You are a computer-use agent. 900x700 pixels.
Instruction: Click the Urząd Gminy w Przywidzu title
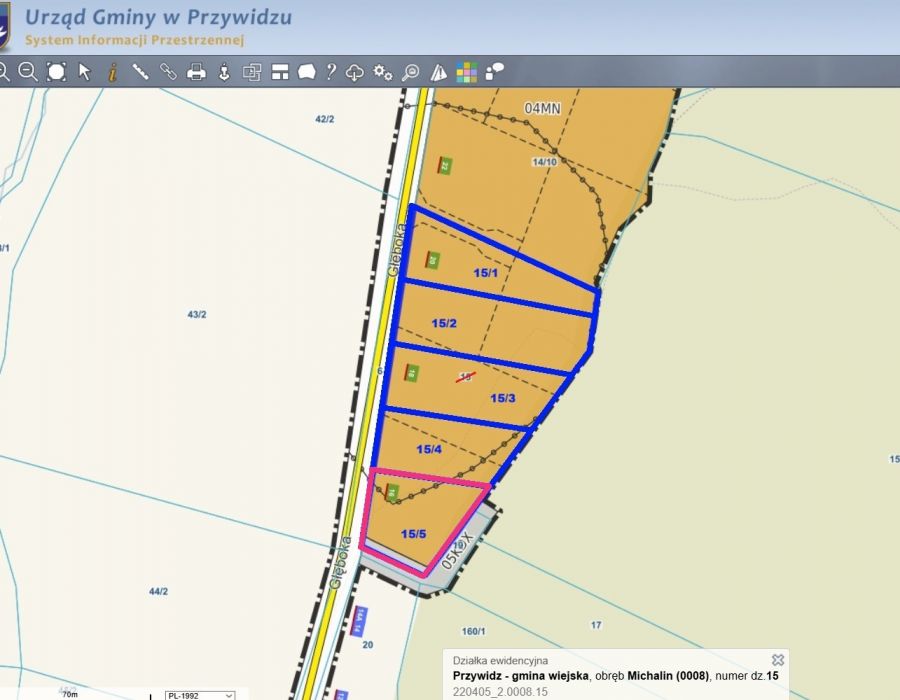pyautogui.click(x=158, y=18)
